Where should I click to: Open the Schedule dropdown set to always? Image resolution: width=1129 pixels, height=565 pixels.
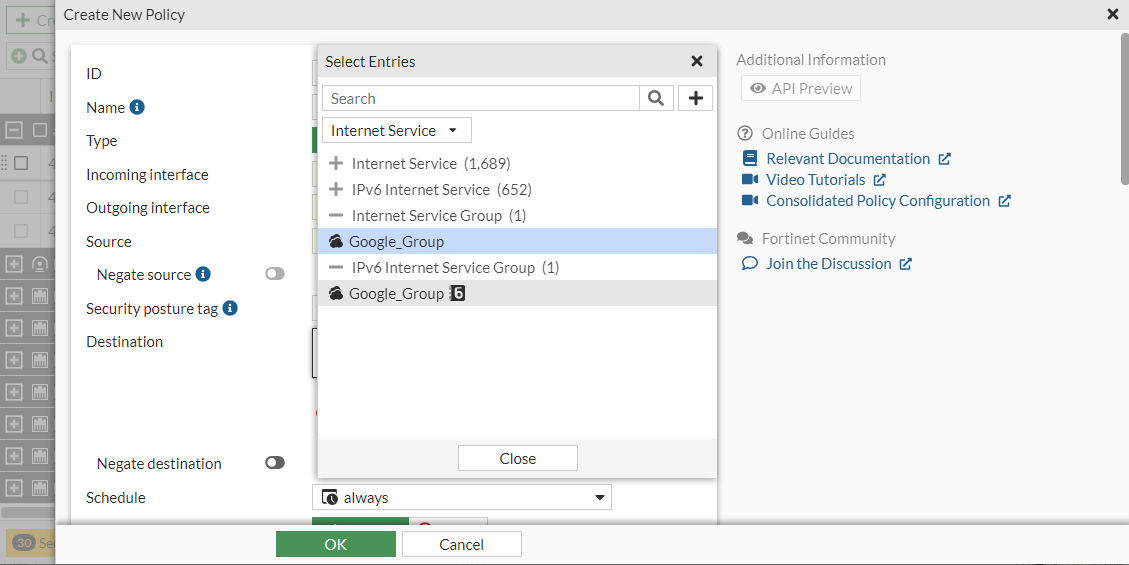point(462,497)
